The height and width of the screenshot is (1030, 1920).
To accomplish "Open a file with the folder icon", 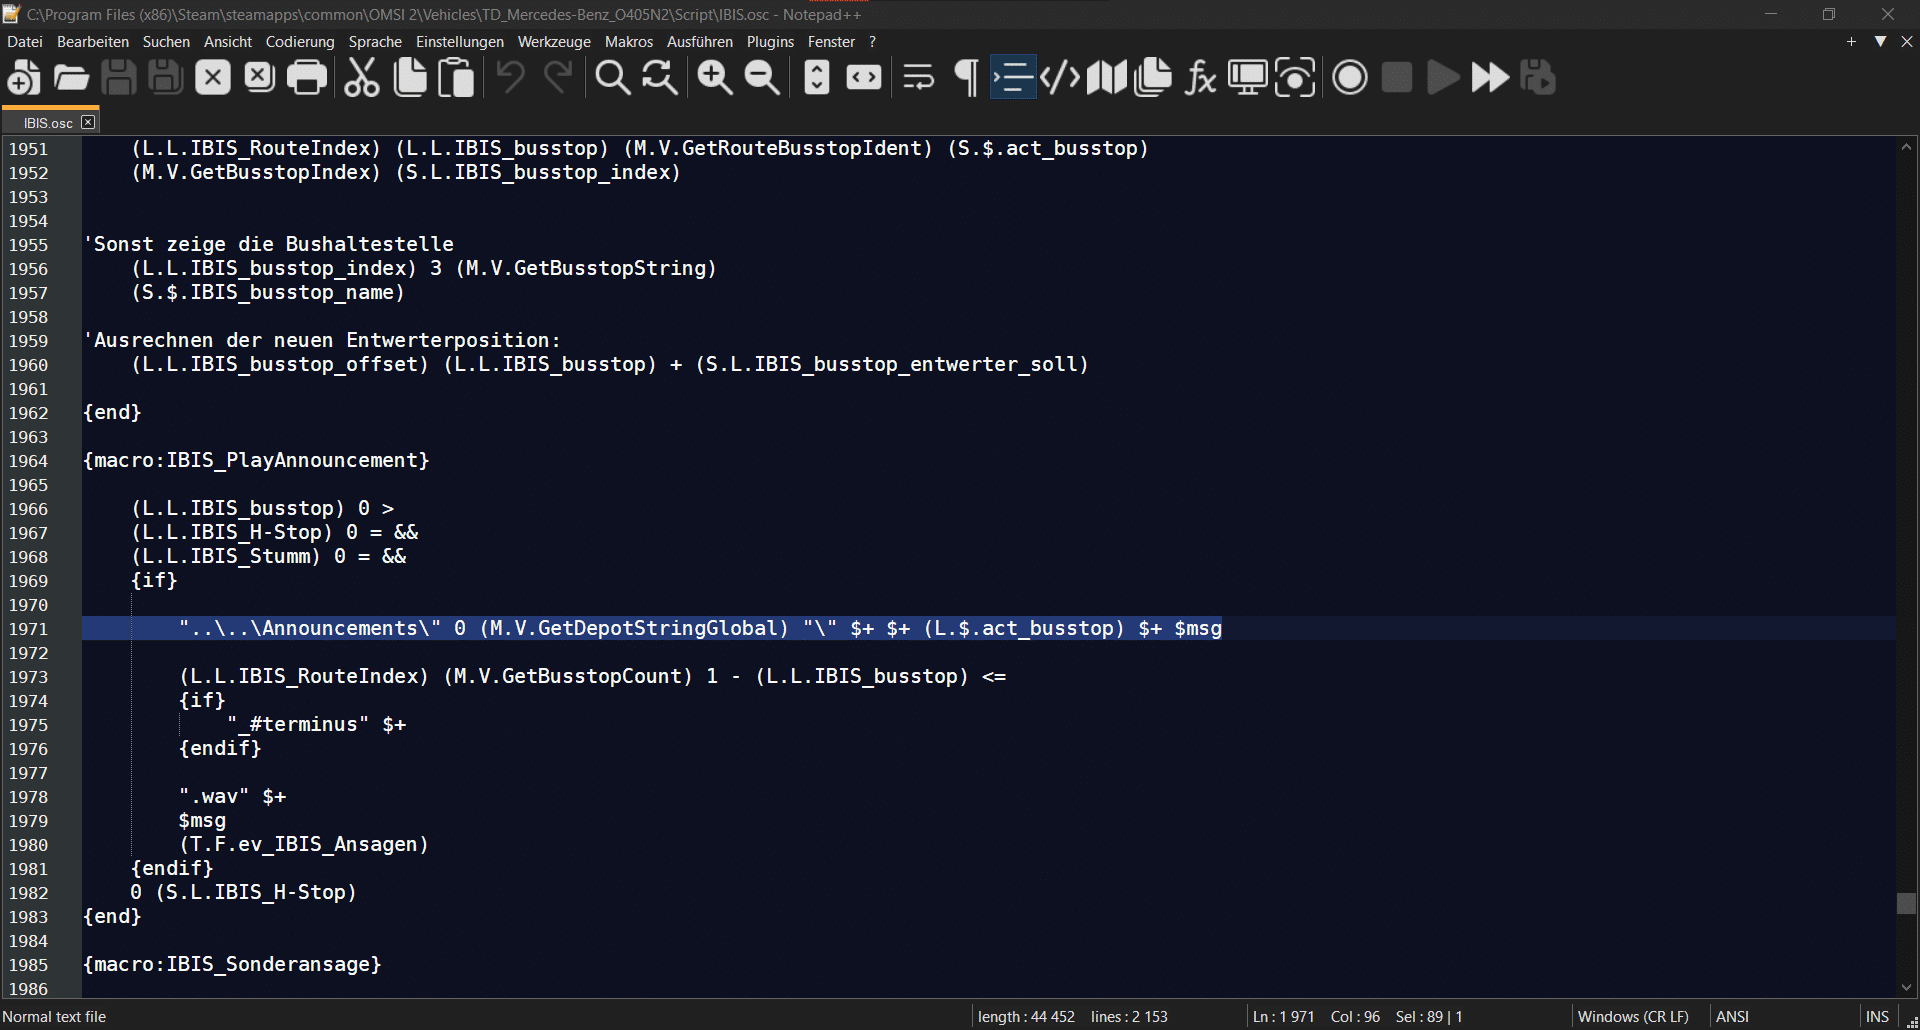I will point(71,78).
